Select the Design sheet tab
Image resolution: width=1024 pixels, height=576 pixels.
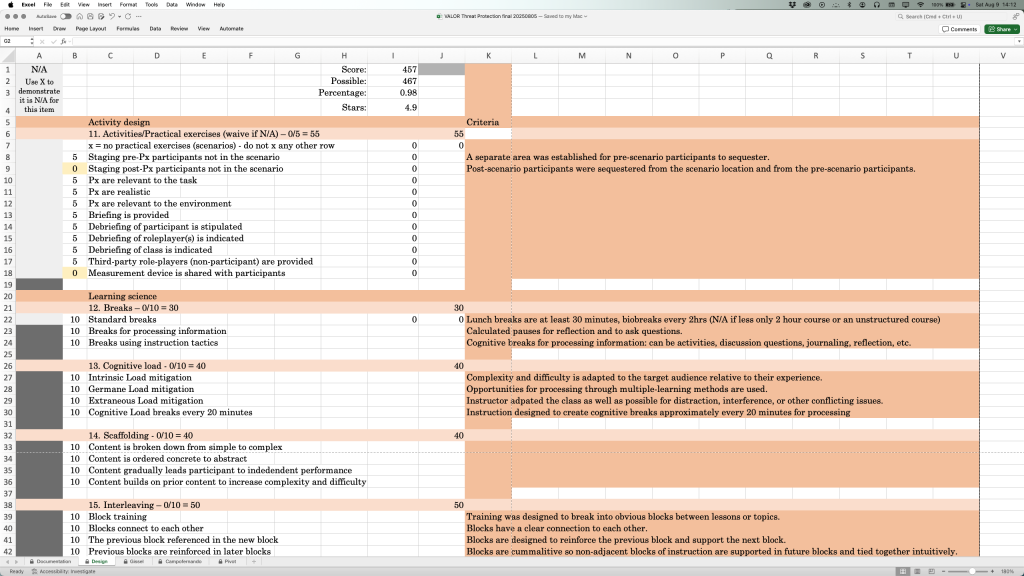[96, 561]
